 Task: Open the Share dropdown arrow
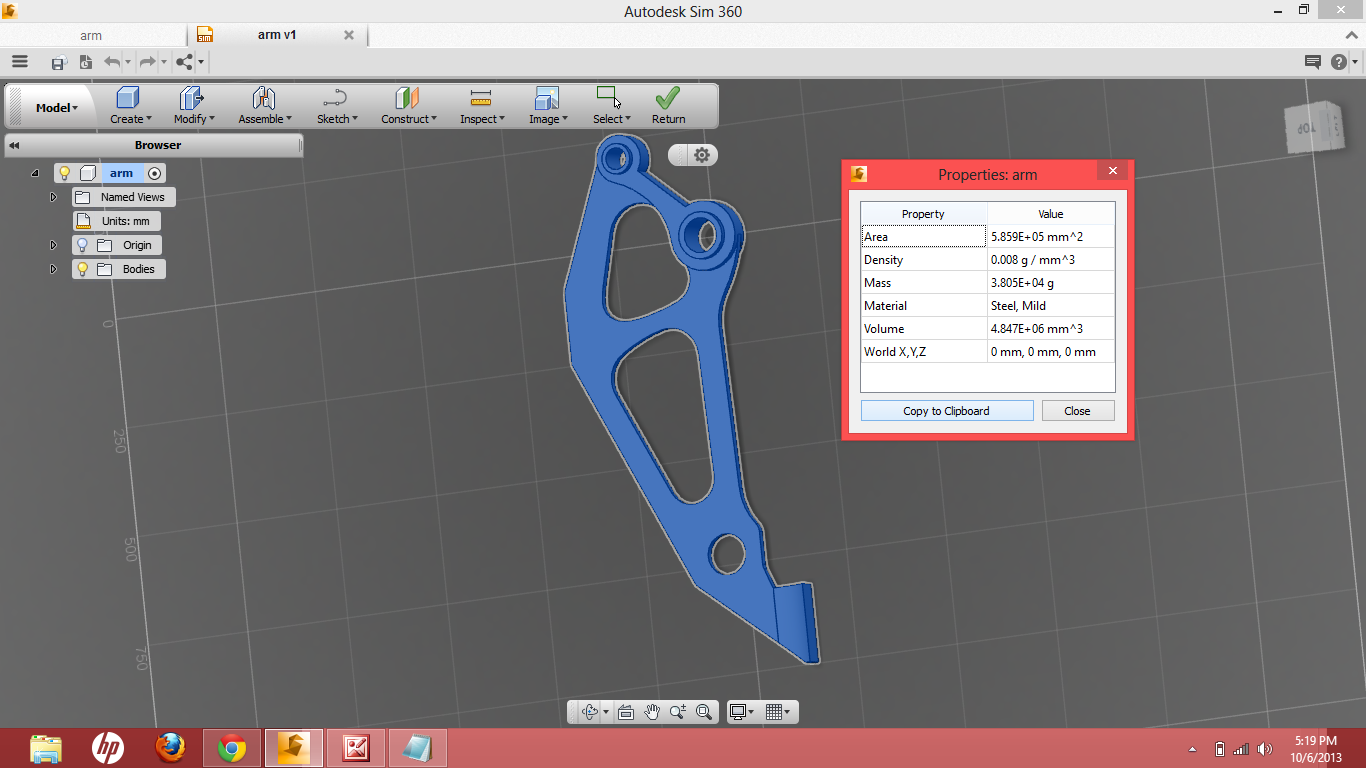pos(201,62)
